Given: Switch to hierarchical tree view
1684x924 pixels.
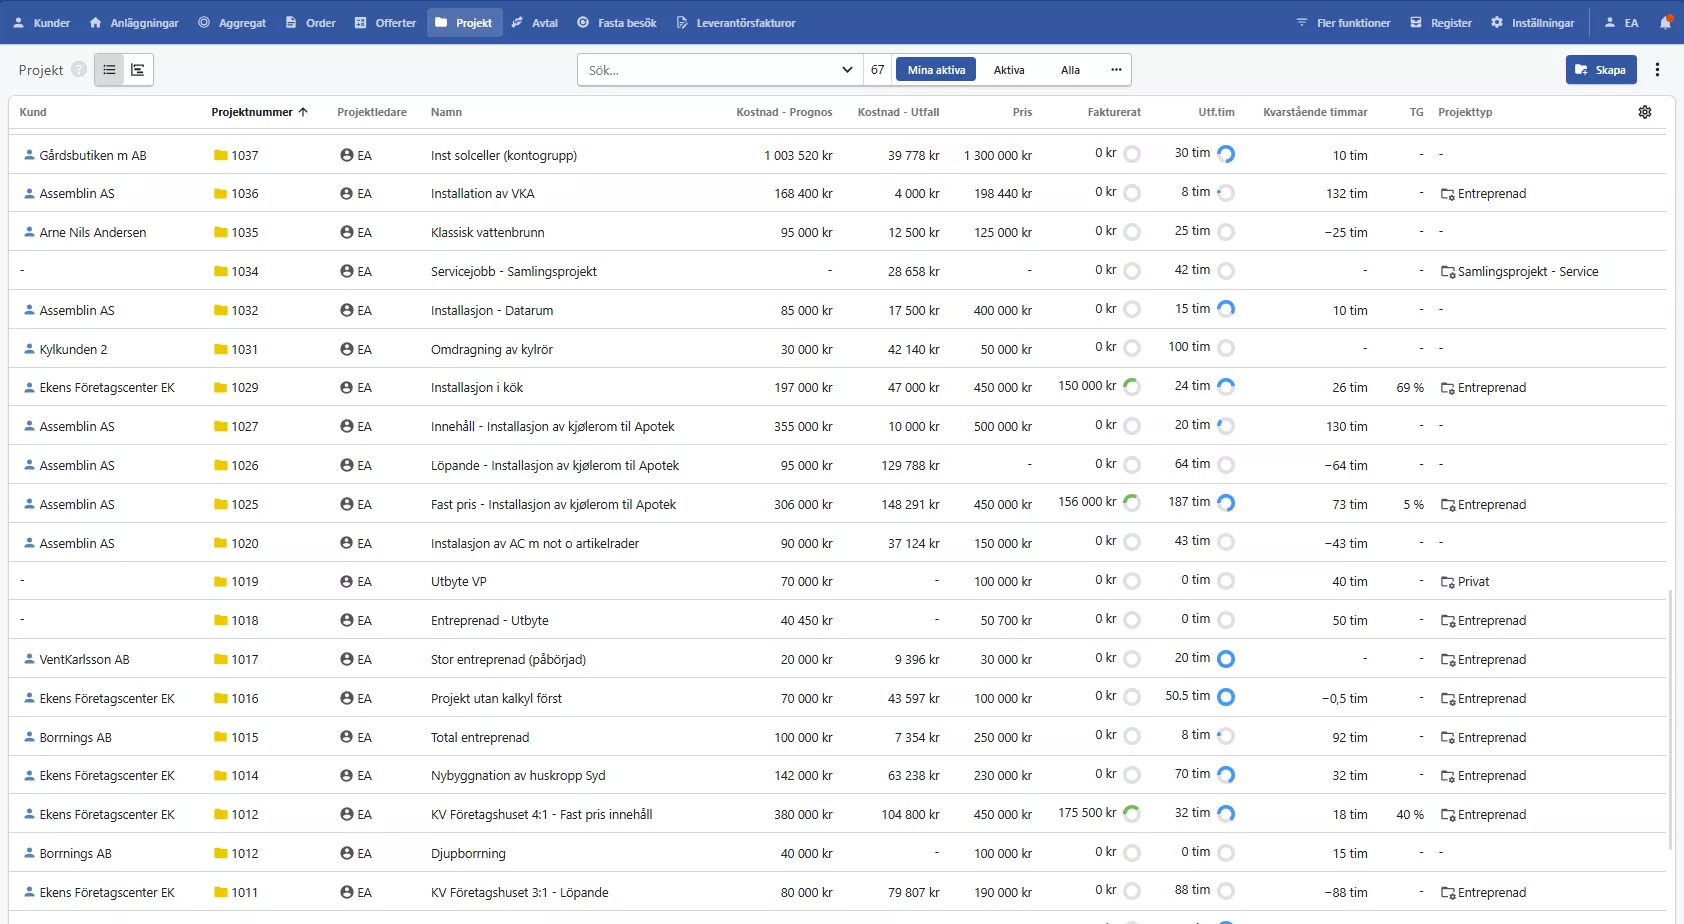Looking at the screenshot, I should point(138,70).
